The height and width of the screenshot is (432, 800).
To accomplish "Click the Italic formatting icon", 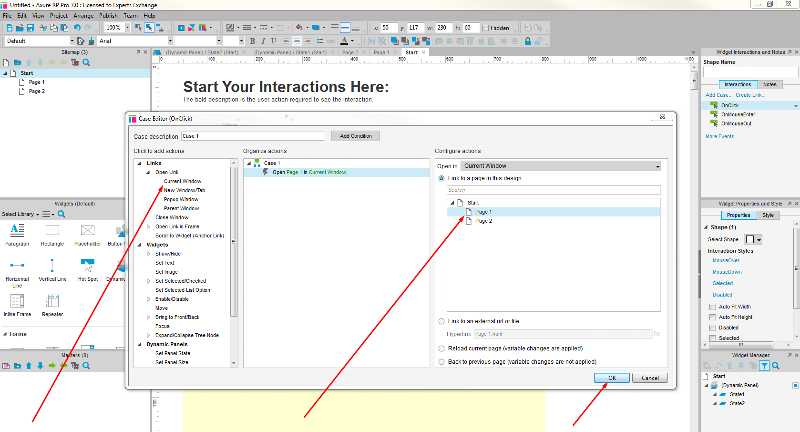I will (x=263, y=41).
